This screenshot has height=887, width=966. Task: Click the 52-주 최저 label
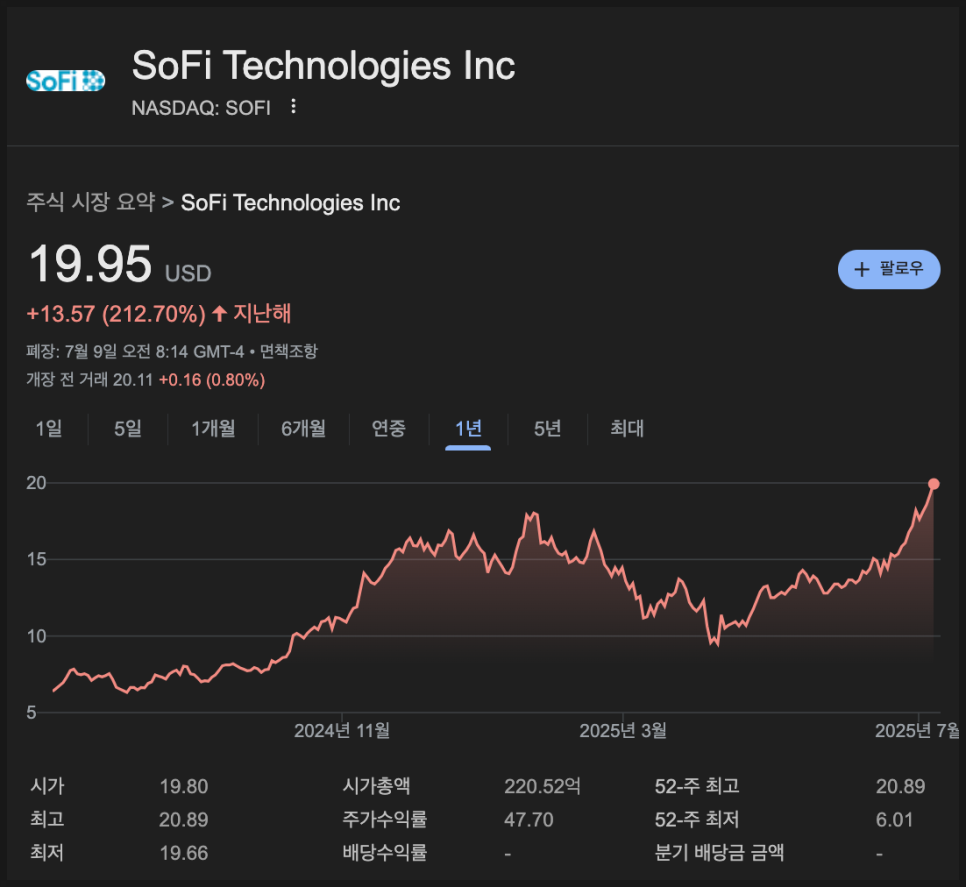tap(697, 820)
